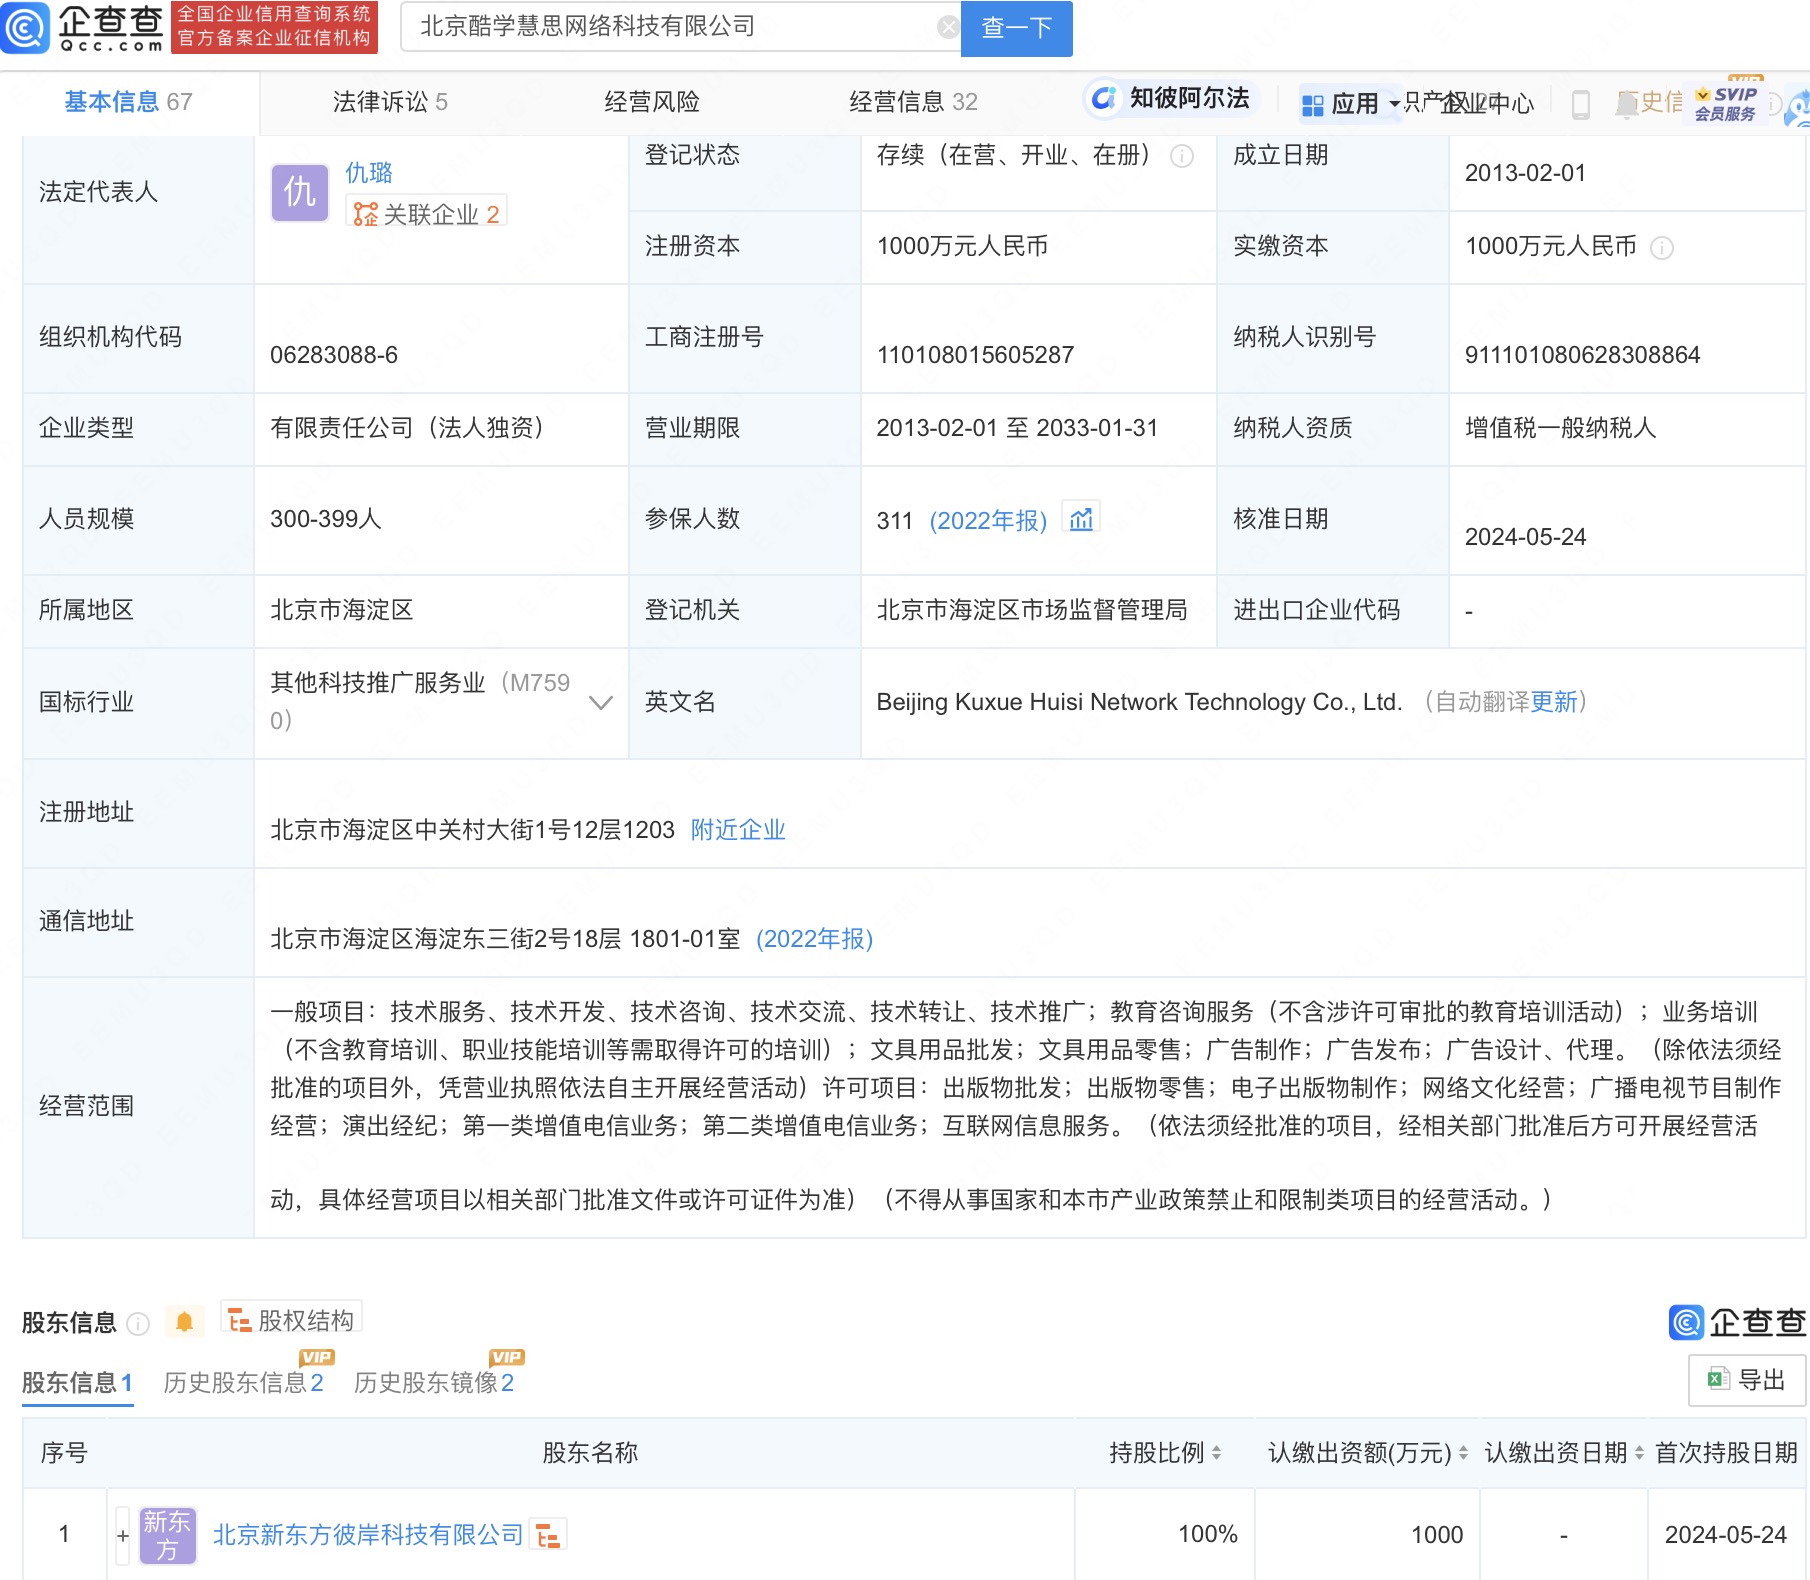The image size is (1810, 1580).
Task: Open the 经营风险 tab
Action: (652, 102)
